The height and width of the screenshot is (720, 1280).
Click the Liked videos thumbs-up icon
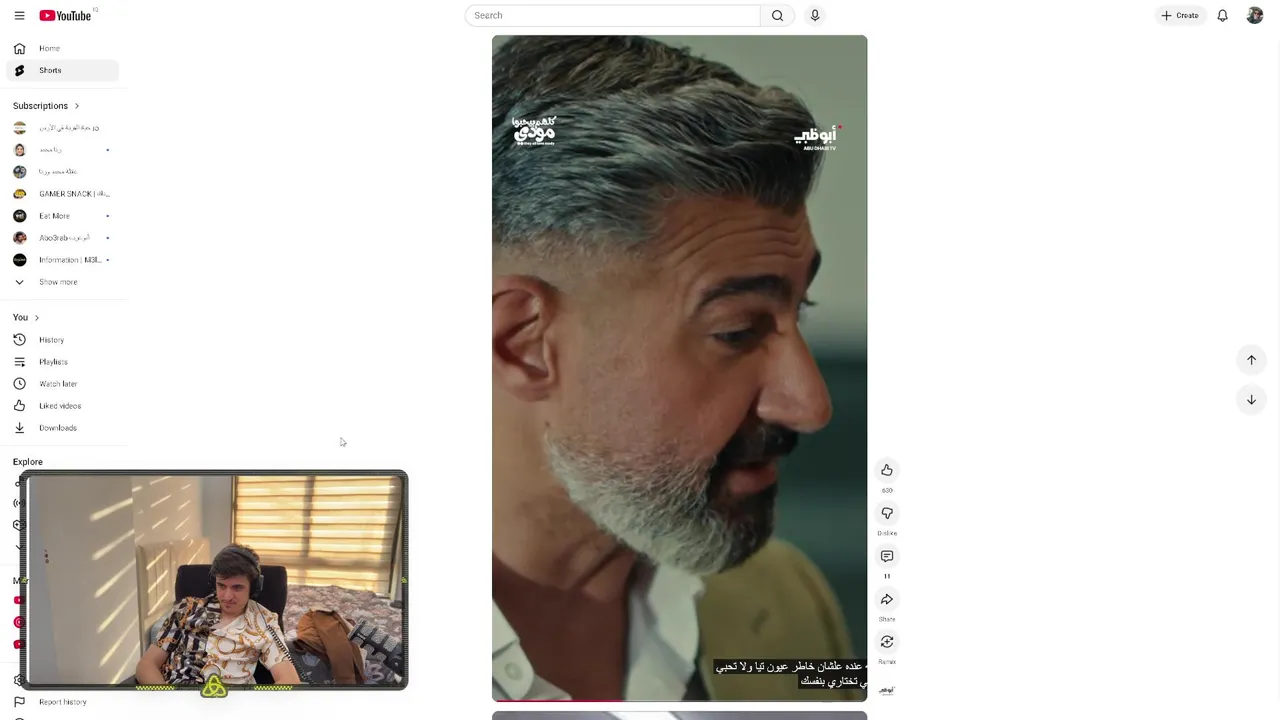coord(19,405)
